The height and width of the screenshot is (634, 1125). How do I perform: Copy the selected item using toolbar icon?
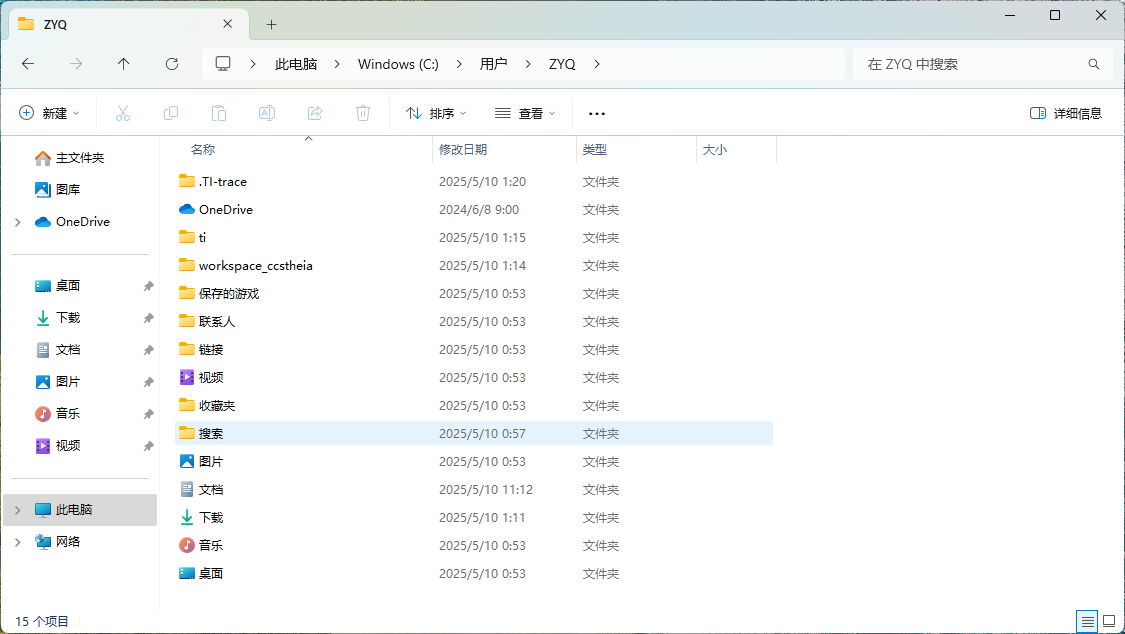pos(170,112)
